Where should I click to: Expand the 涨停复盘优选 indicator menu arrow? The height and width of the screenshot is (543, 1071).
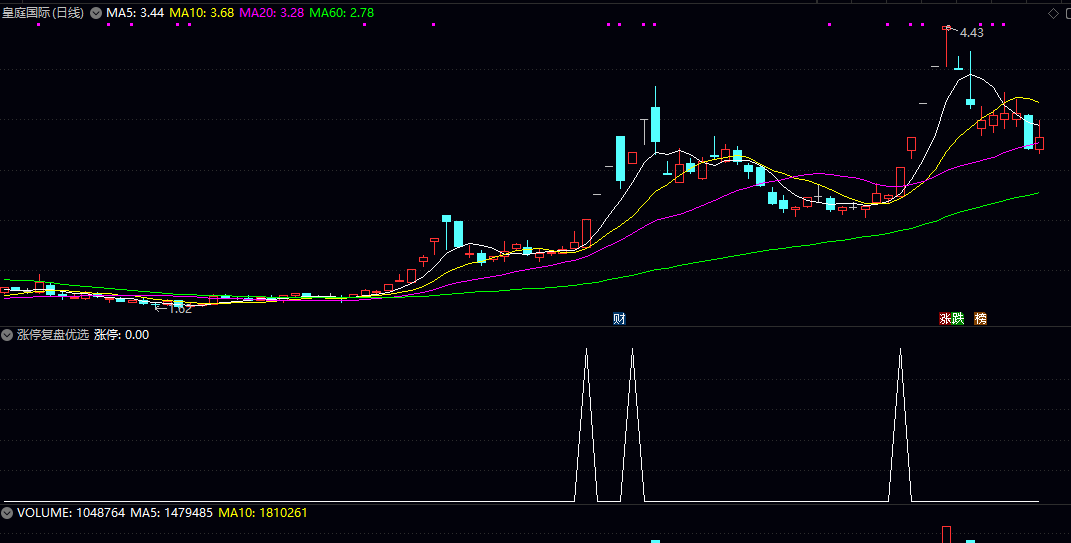coord(7,335)
